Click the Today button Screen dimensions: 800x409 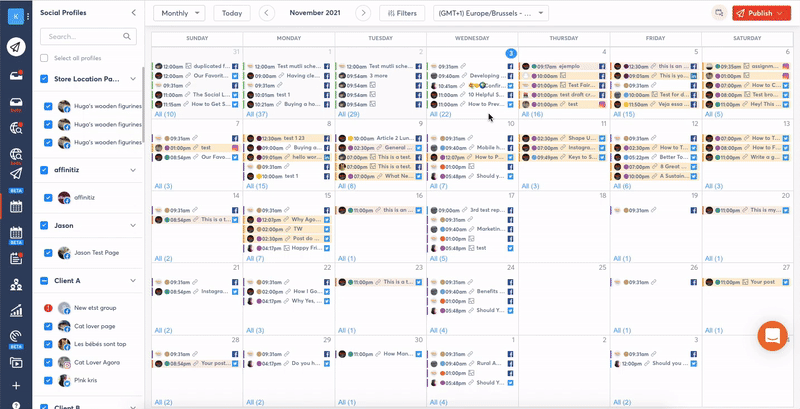[x=232, y=13]
